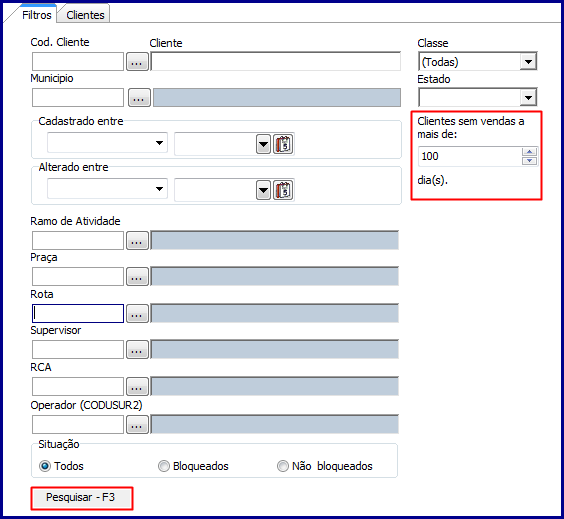Viewport: 564px width, 519px height.
Task: Increase days without sales spinner
Action: pyautogui.click(x=529, y=152)
